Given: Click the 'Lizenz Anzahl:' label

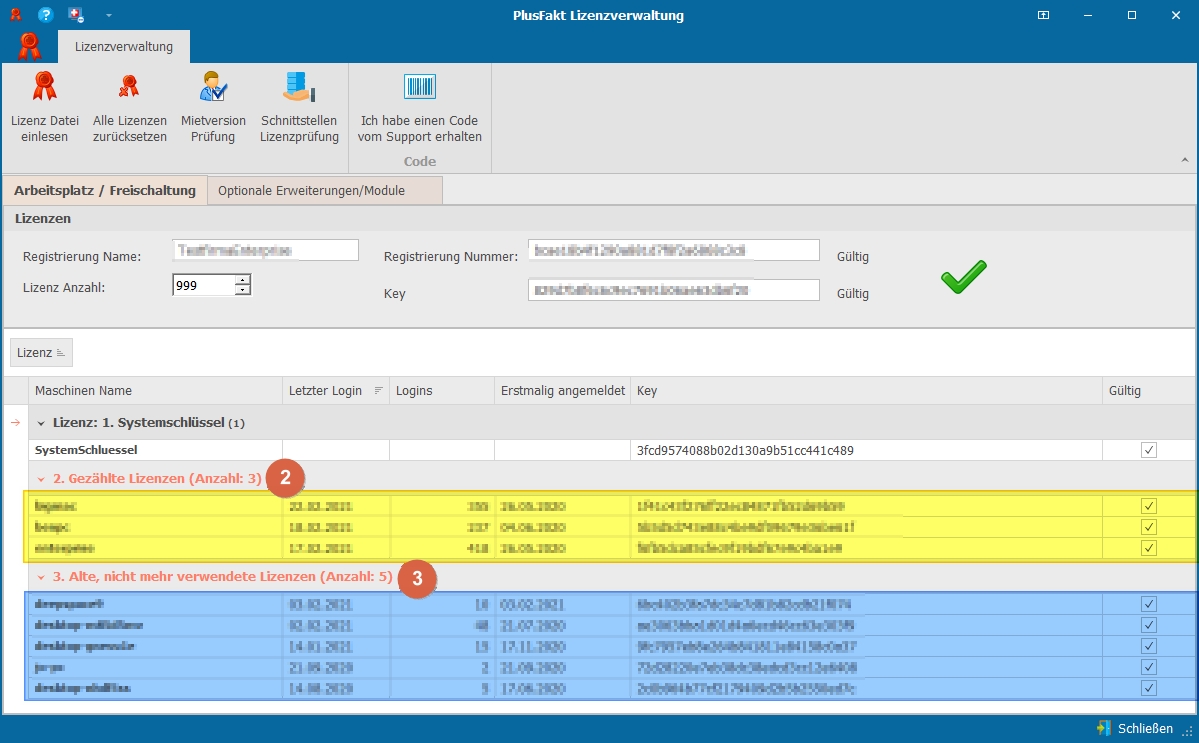Looking at the screenshot, I should (x=64, y=287).
